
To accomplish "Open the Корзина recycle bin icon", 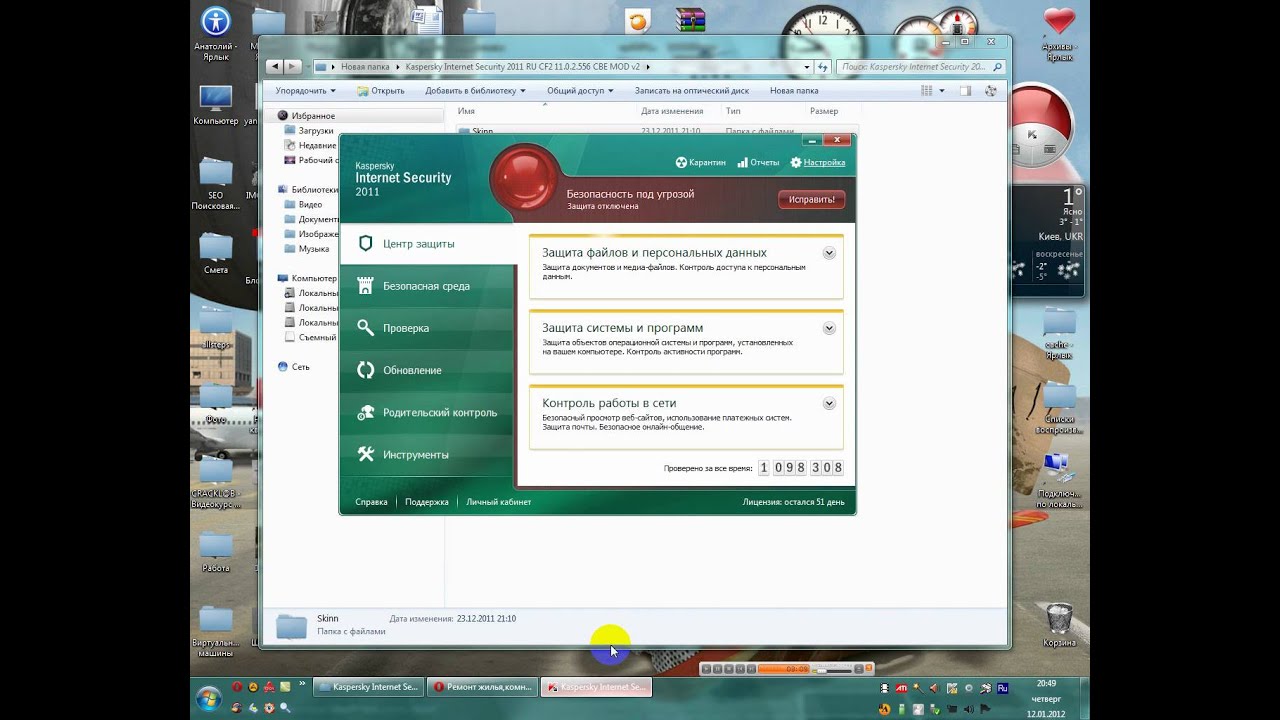I will pos(1059,626).
